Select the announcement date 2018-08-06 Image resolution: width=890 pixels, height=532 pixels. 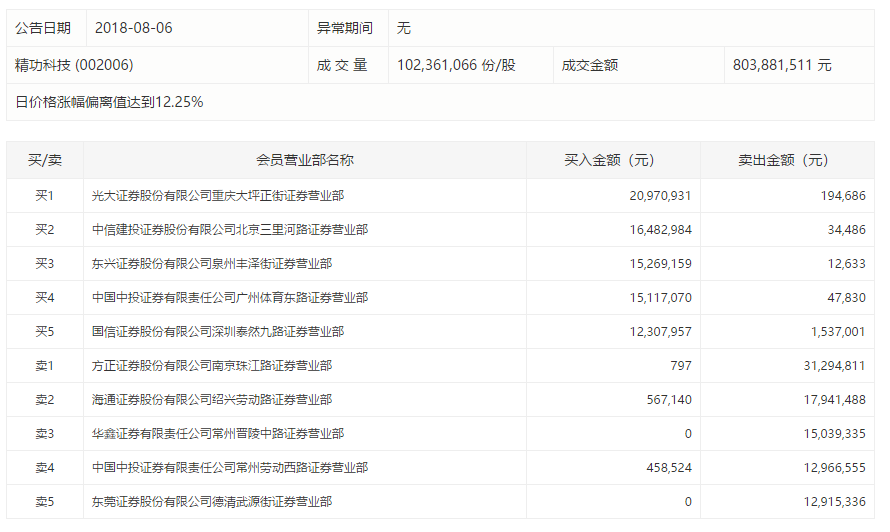(x=134, y=28)
